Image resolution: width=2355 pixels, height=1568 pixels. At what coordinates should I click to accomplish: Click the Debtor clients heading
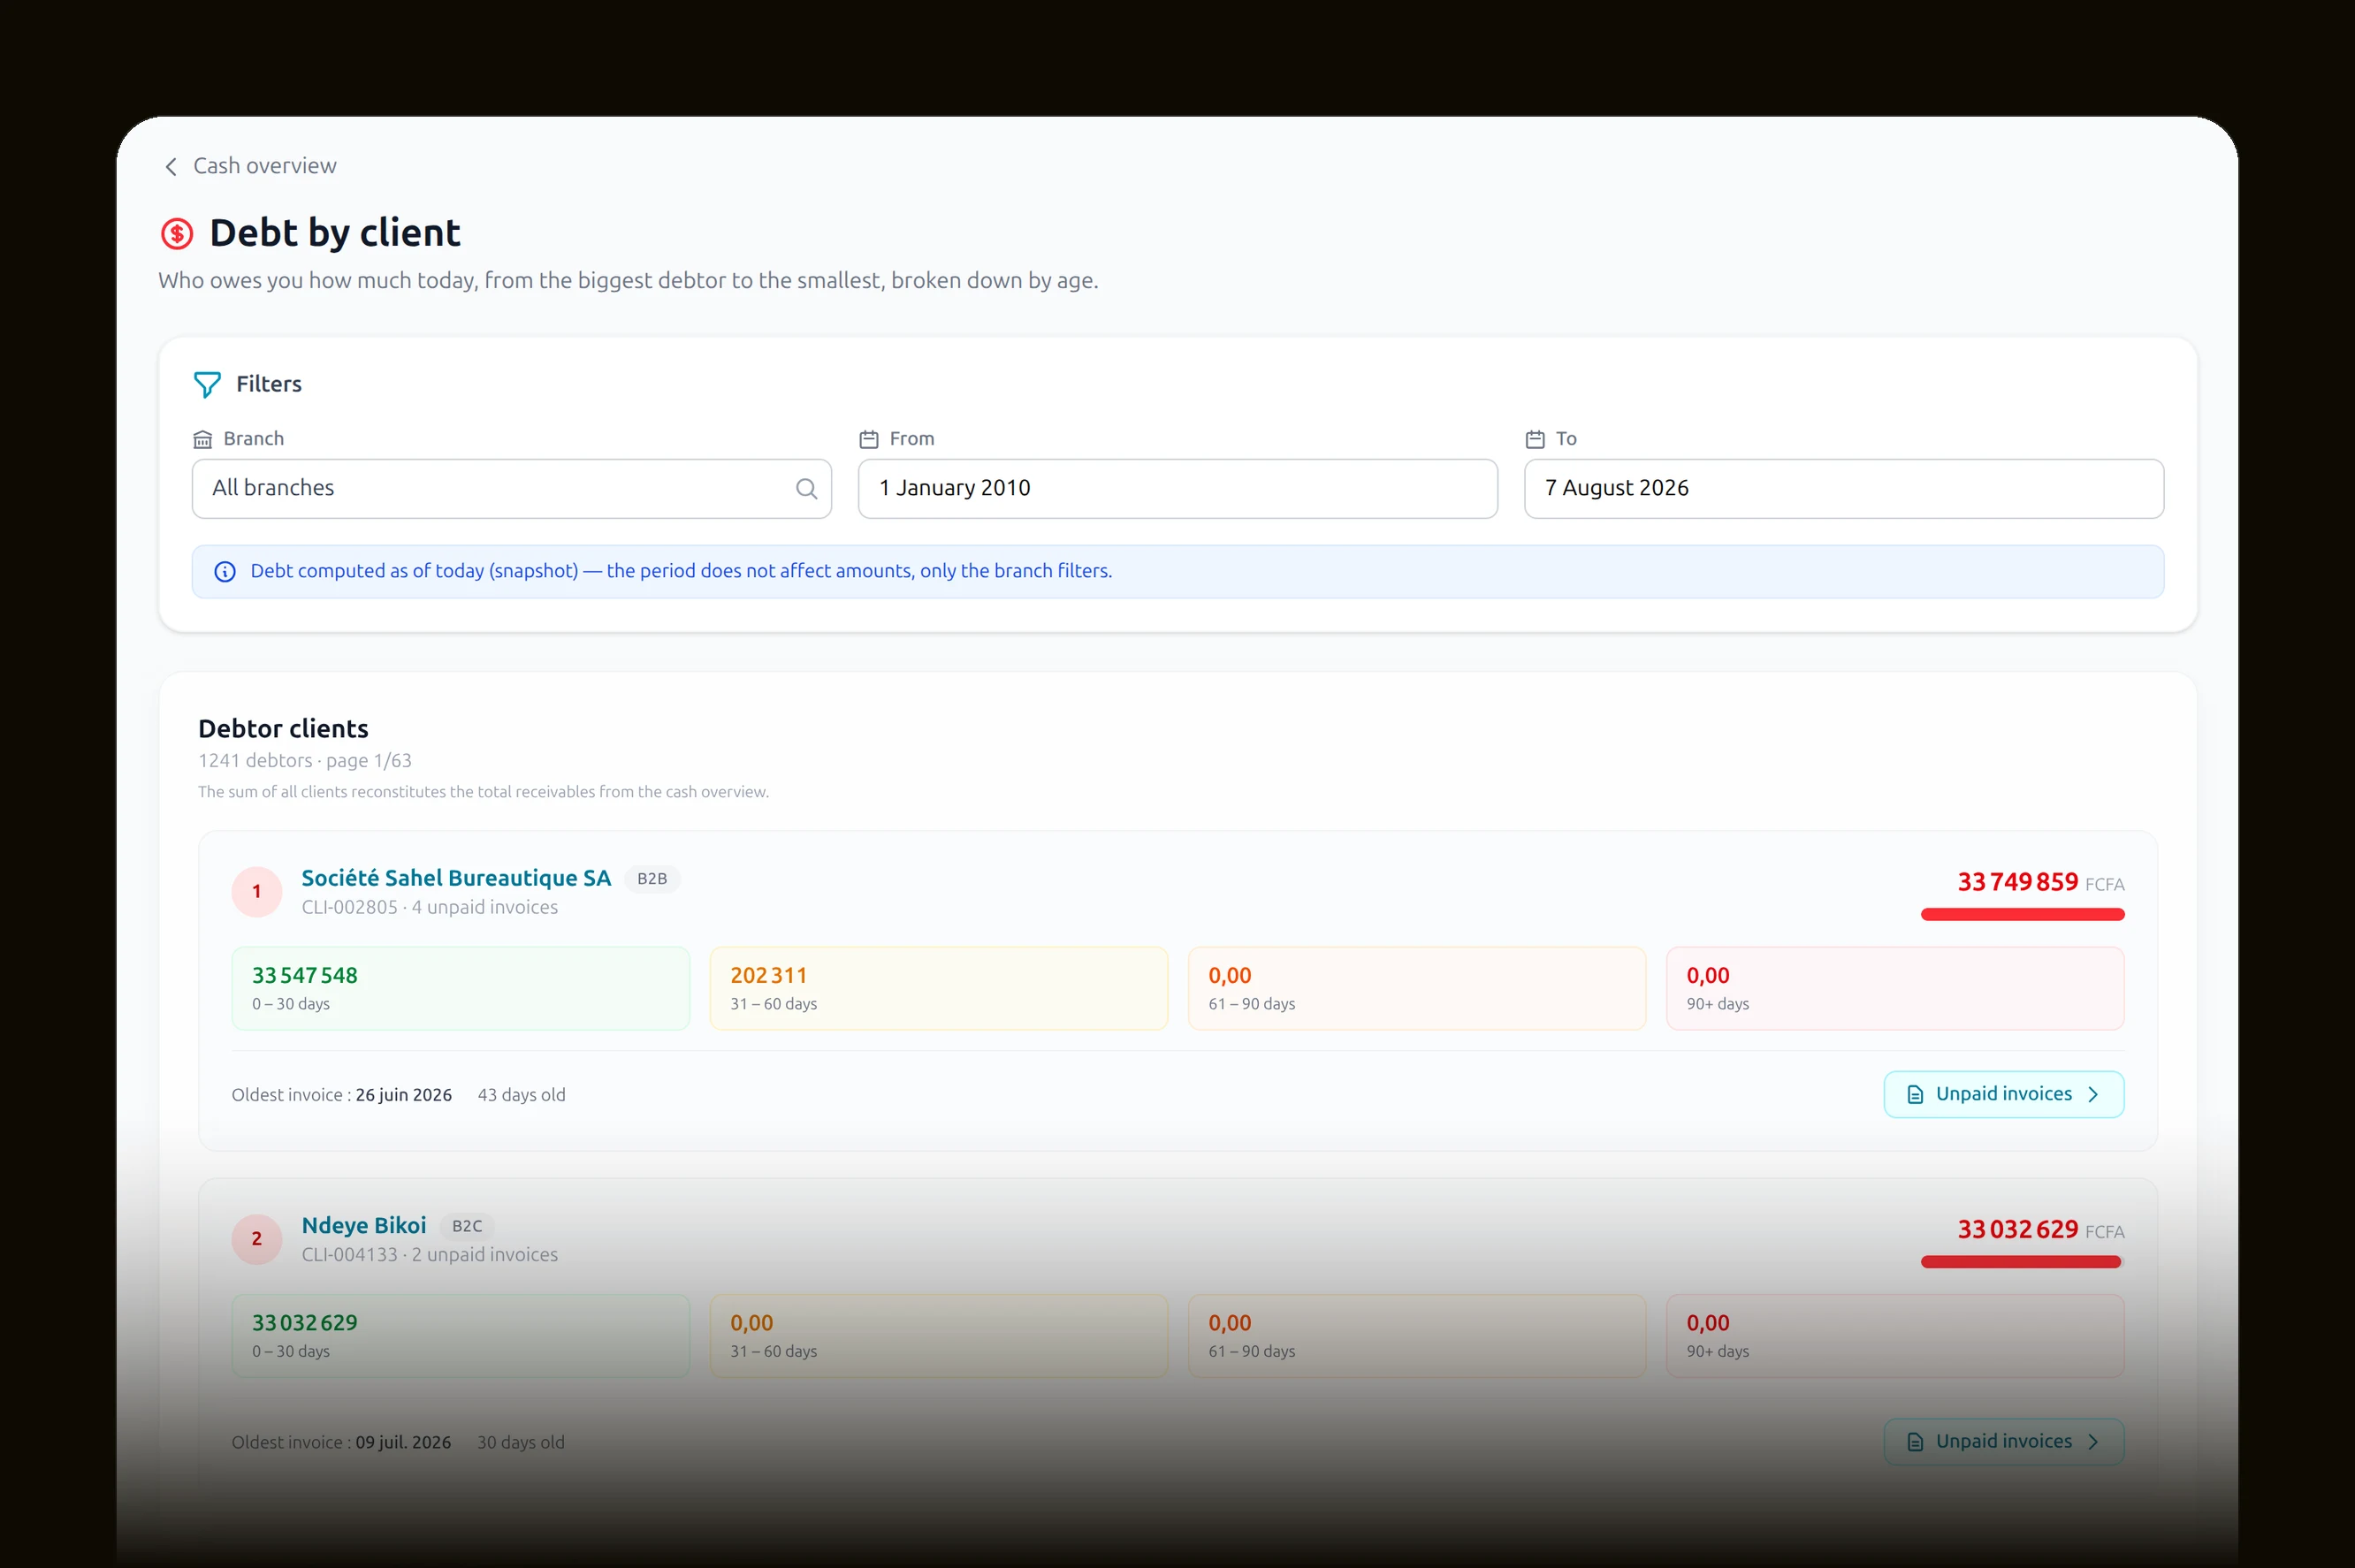[283, 729]
